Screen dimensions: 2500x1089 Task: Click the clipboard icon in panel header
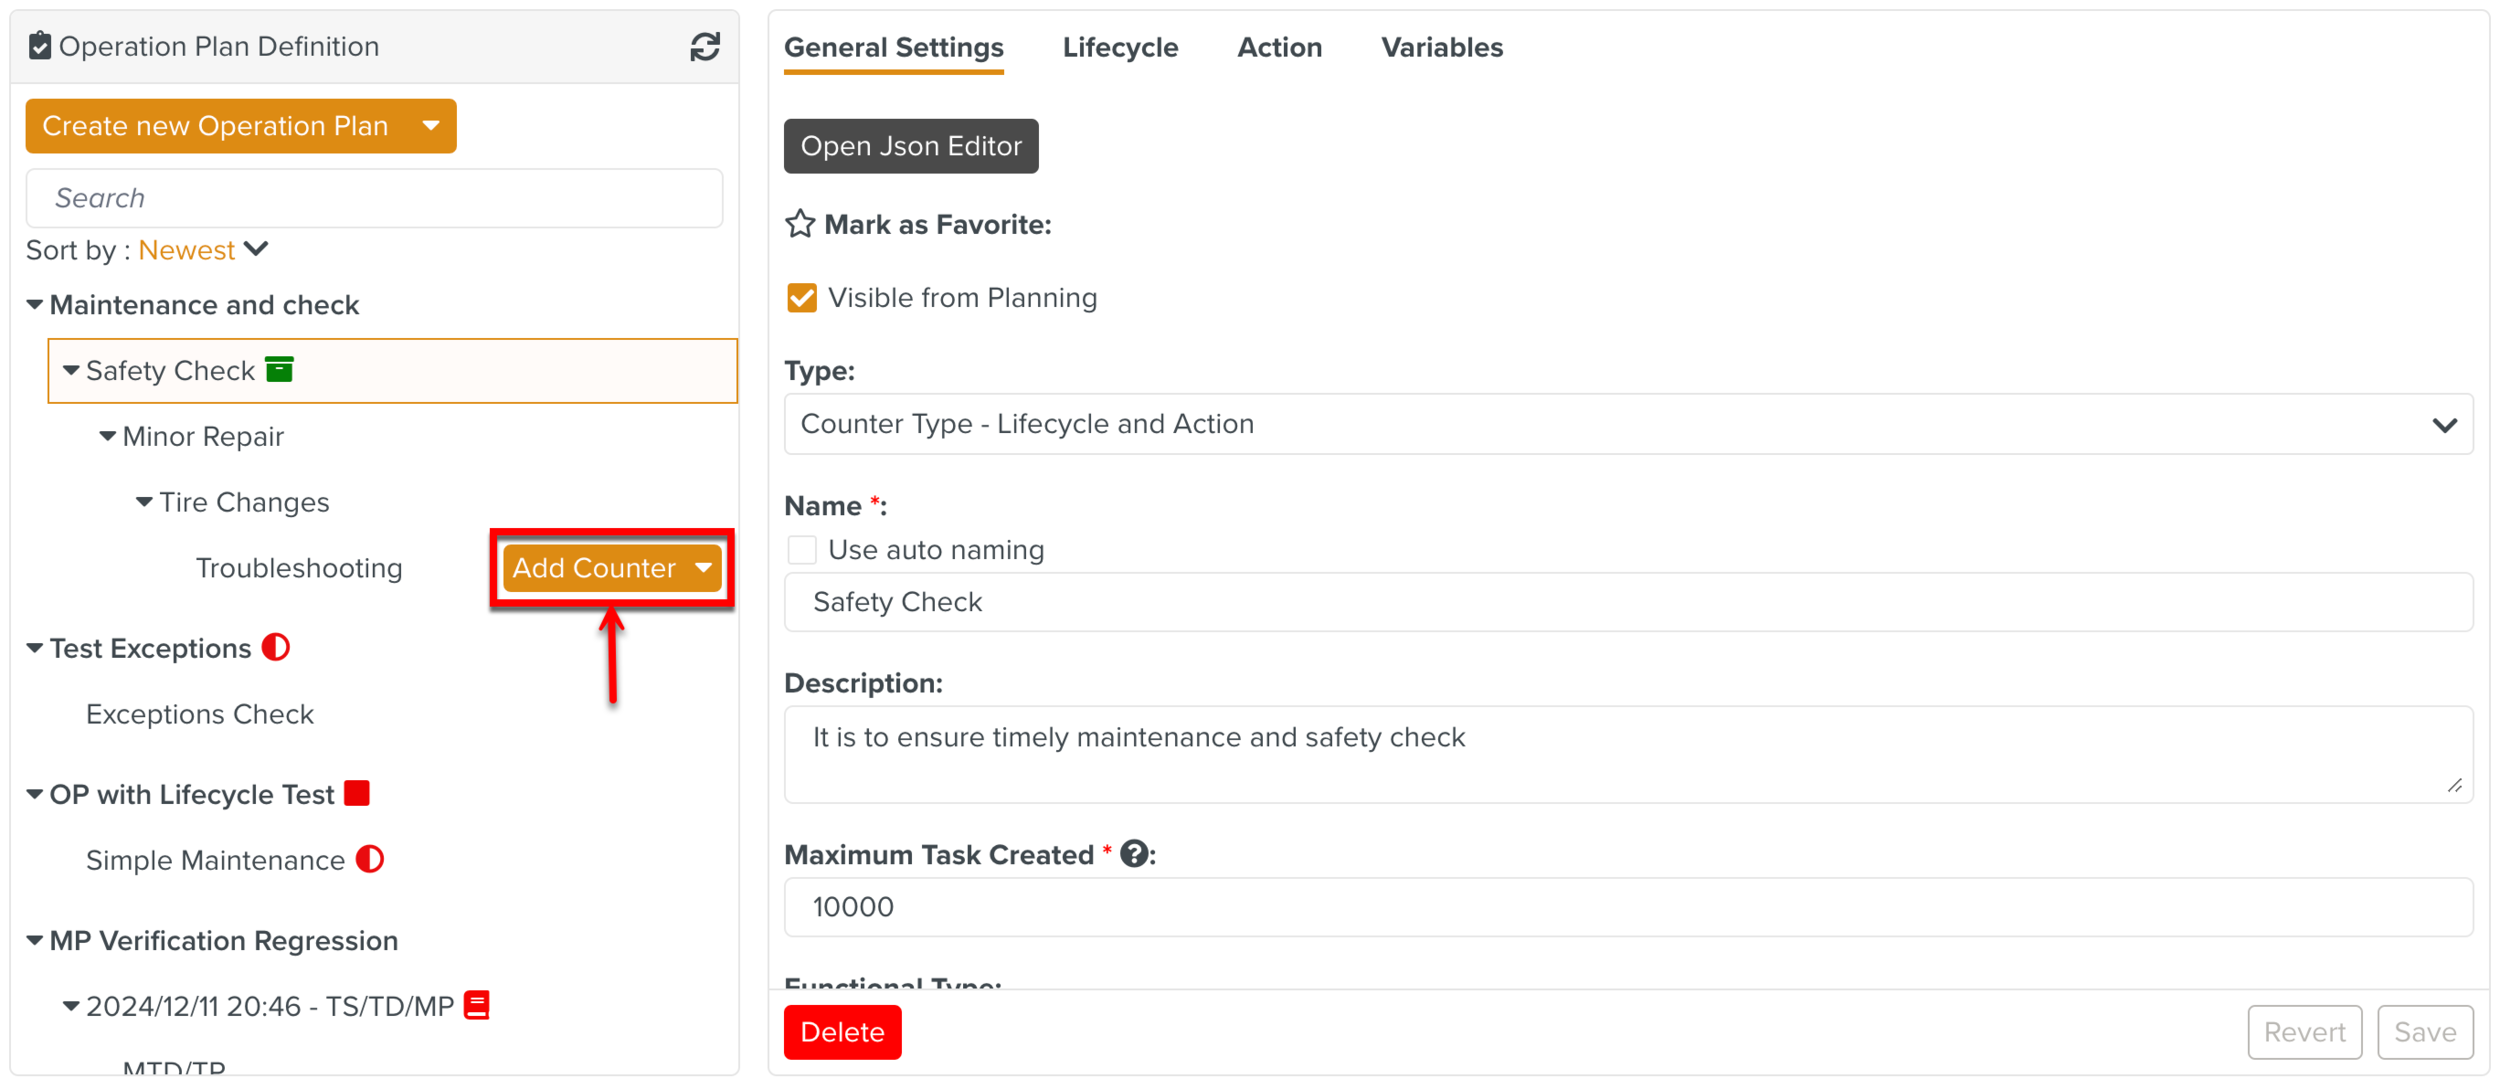point(40,46)
